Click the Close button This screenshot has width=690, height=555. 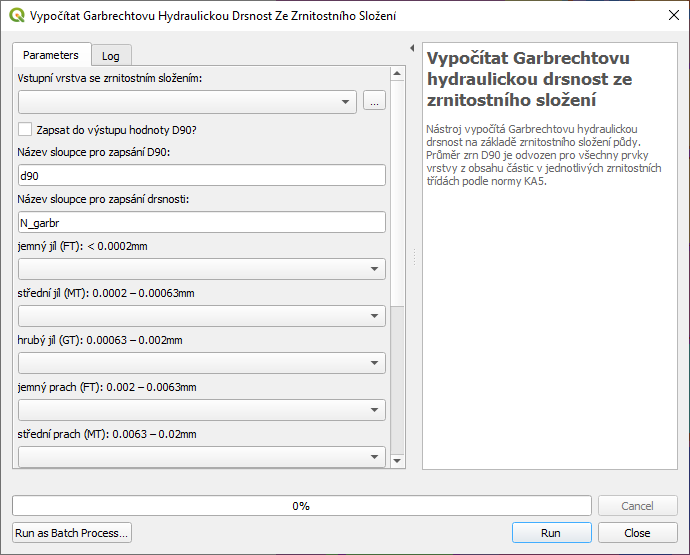click(637, 533)
